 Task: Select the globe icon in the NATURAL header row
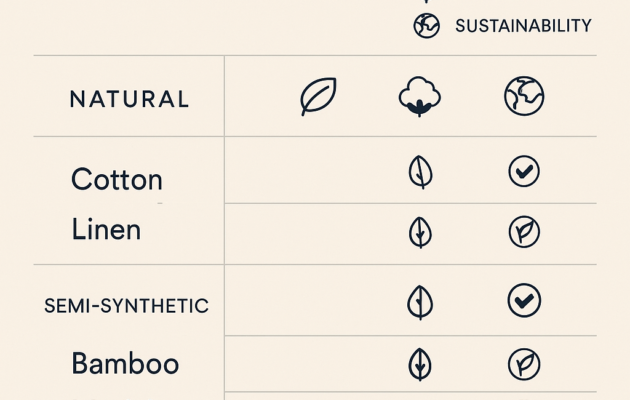pyautogui.click(x=523, y=96)
